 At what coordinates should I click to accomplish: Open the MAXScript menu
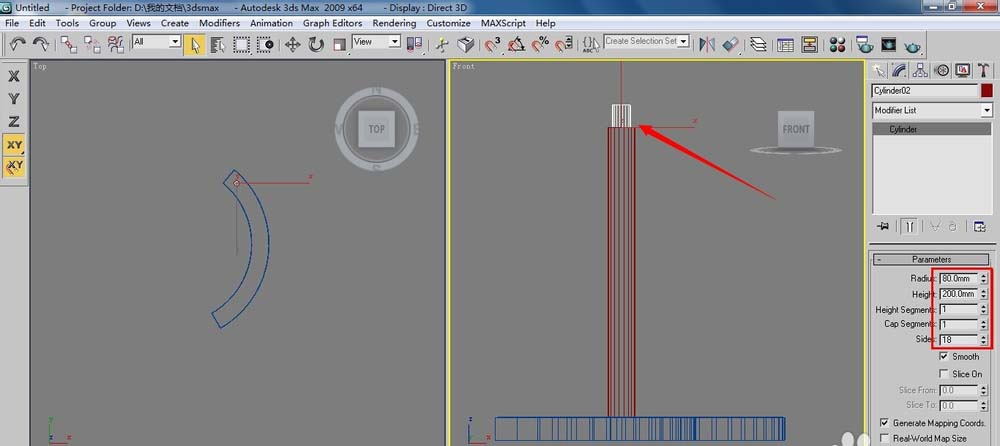tap(503, 23)
